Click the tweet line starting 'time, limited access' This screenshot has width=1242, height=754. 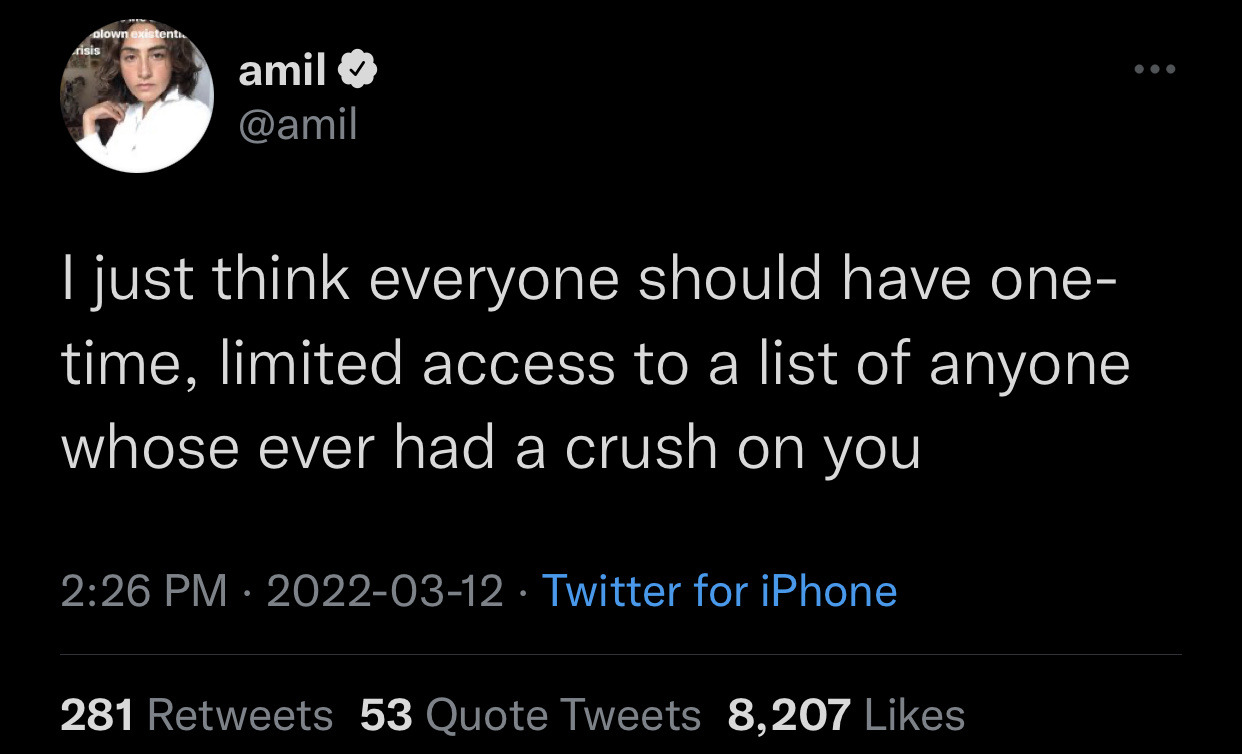point(595,365)
